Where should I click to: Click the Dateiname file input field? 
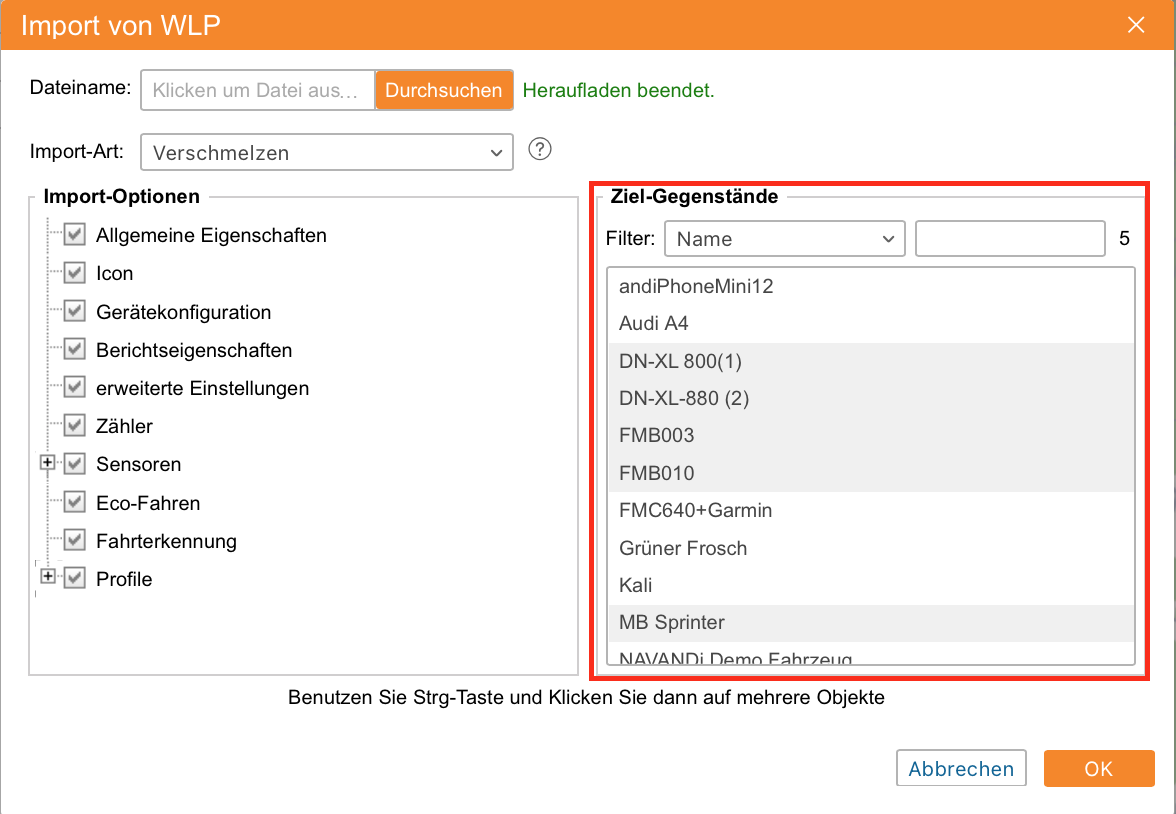[x=258, y=90]
